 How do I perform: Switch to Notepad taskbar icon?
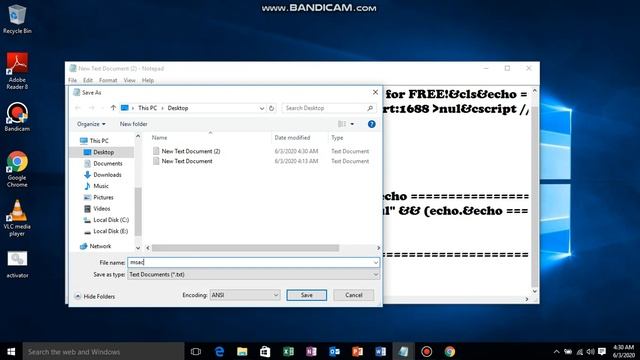(x=403, y=351)
